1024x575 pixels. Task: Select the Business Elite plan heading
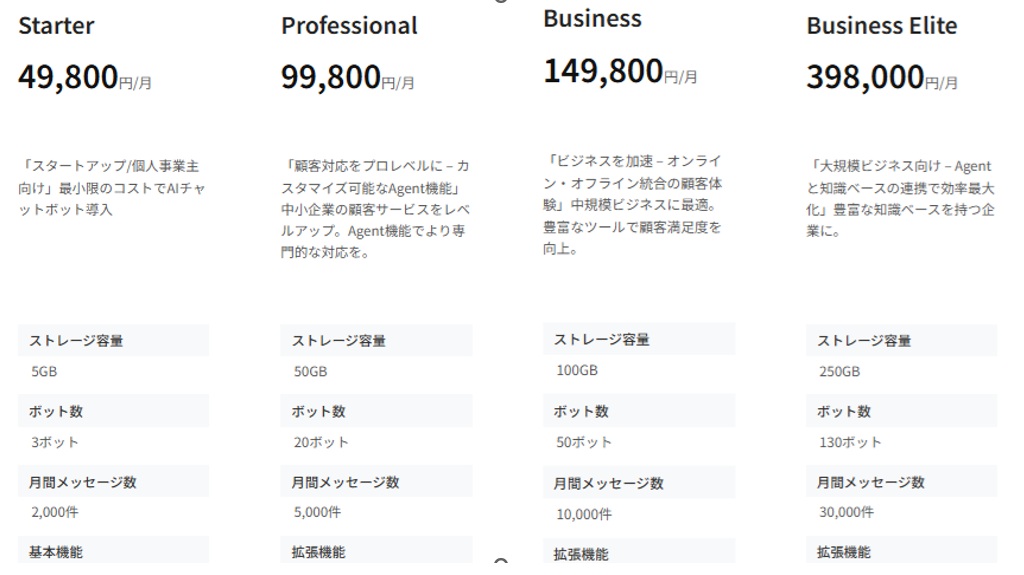[882, 26]
